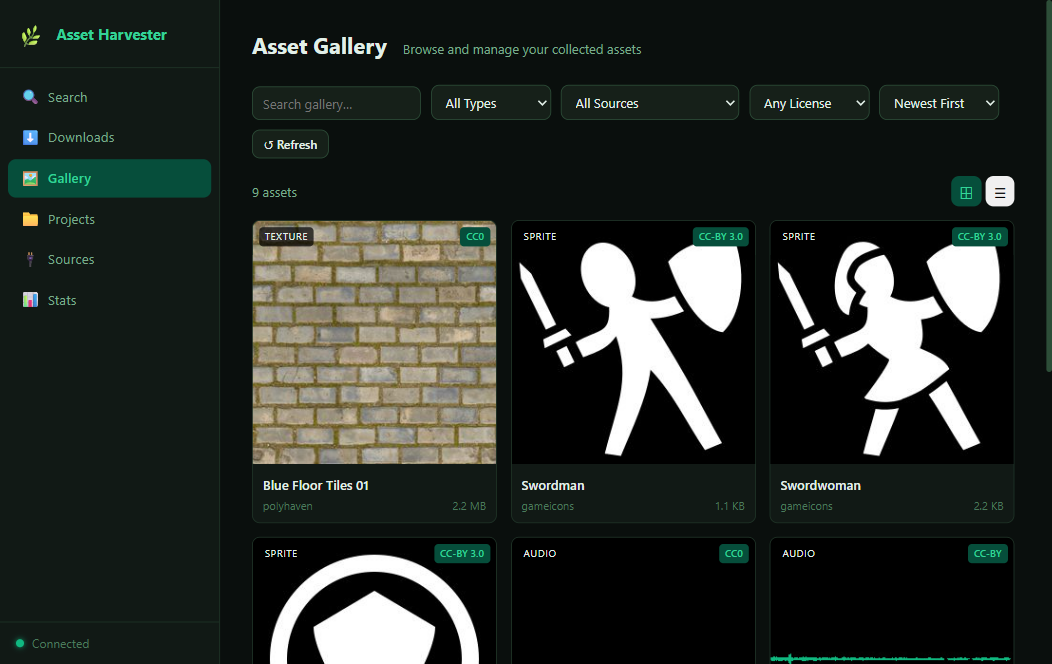Click the Sources plug icon in sidebar

coord(30,260)
